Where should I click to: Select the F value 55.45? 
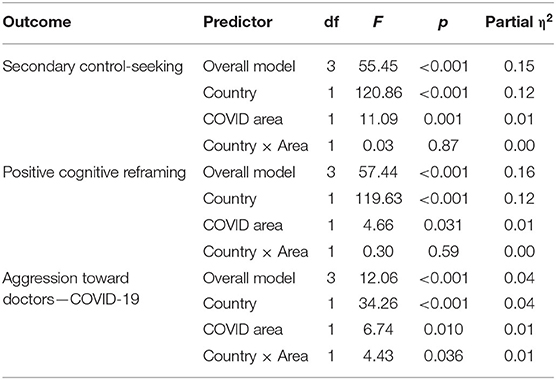point(378,66)
